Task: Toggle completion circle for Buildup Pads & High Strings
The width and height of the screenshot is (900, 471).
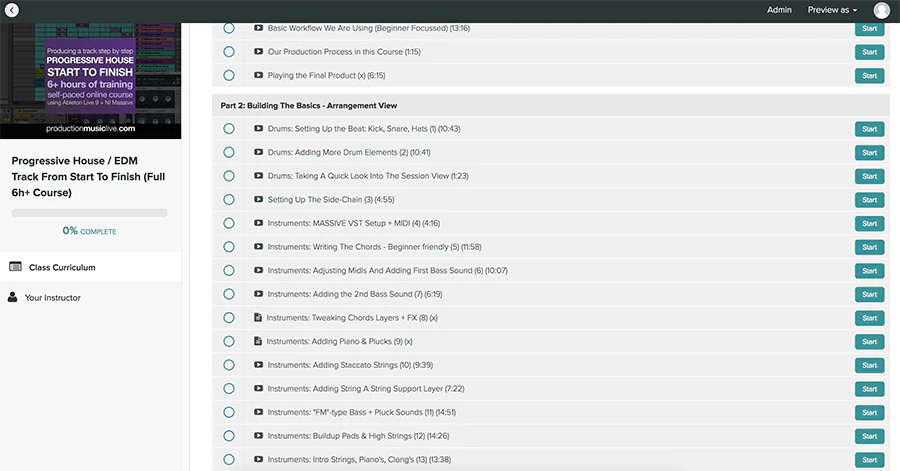Action: pyautogui.click(x=229, y=436)
